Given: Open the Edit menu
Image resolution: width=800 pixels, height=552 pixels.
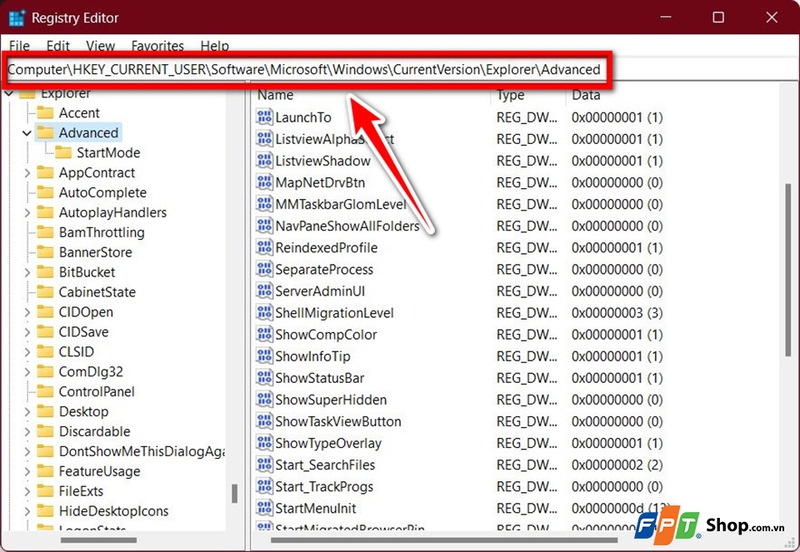Looking at the screenshot, I should coord(58,46).
